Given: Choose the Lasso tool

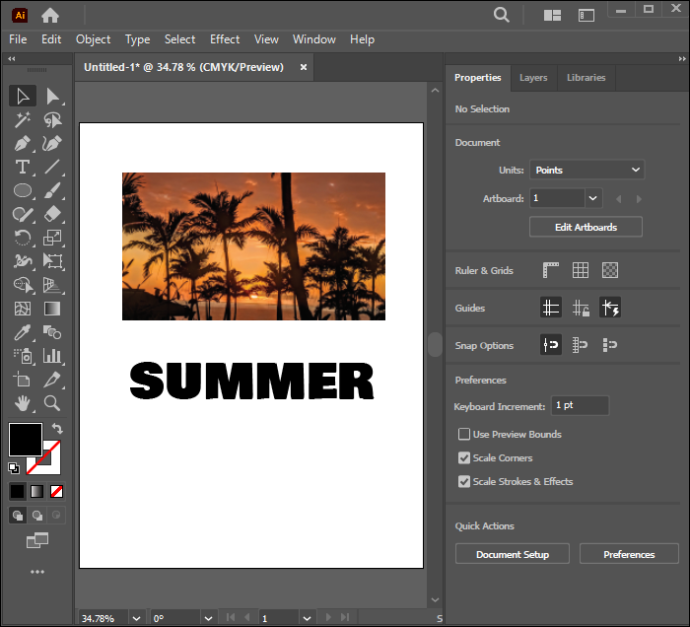Looking at the screenshot, I should (x=52, y=120).
